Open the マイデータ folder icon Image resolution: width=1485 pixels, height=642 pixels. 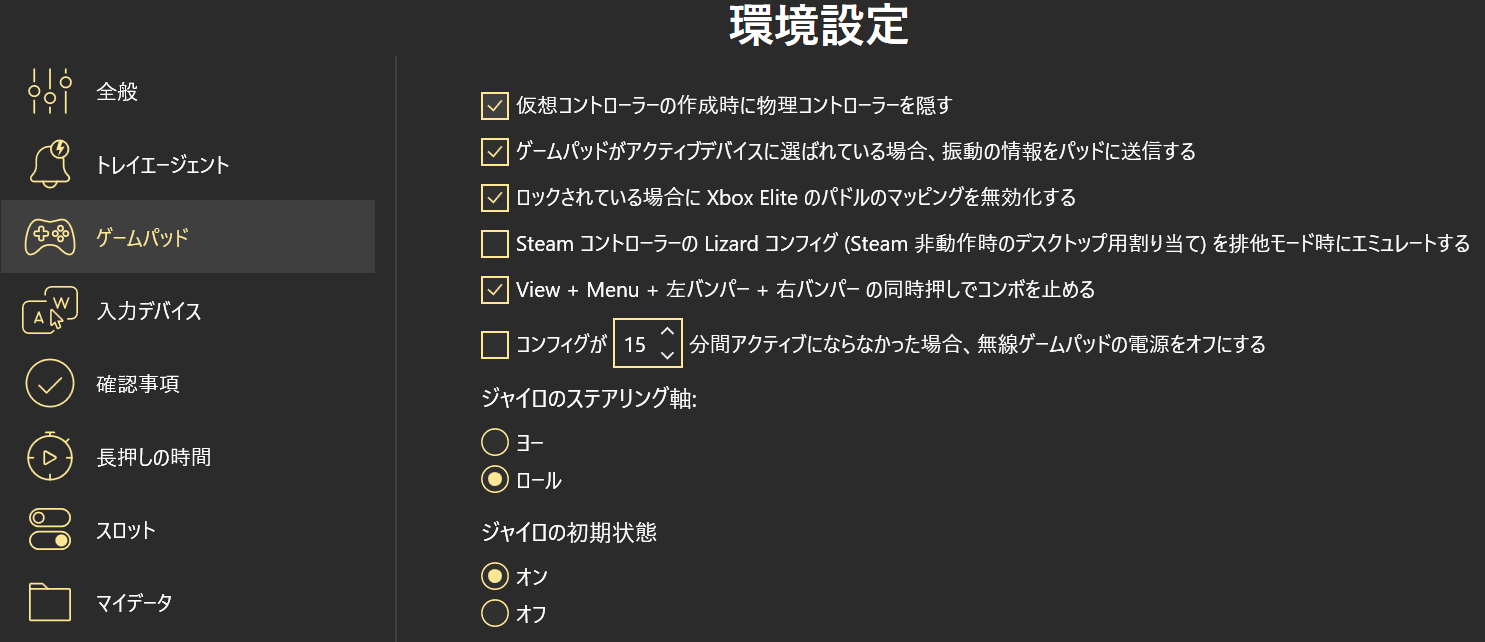click(x=48, y=603)
